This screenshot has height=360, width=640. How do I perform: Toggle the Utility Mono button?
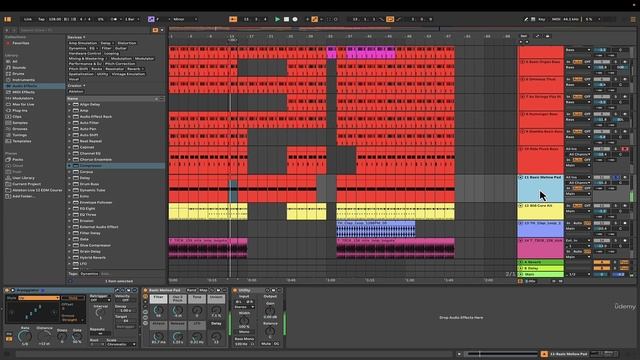pyautogui.click(x=244, y=332)
